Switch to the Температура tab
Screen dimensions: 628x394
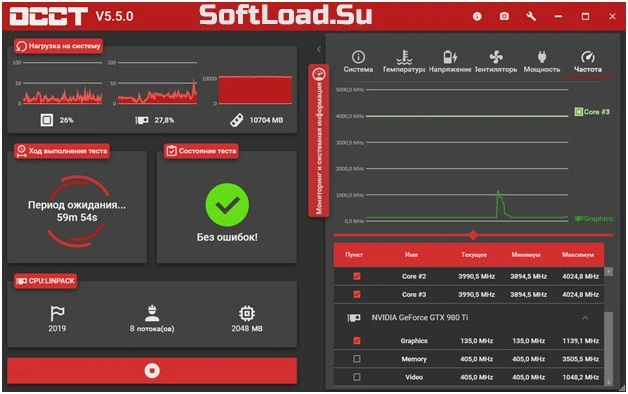coord(404,61)
